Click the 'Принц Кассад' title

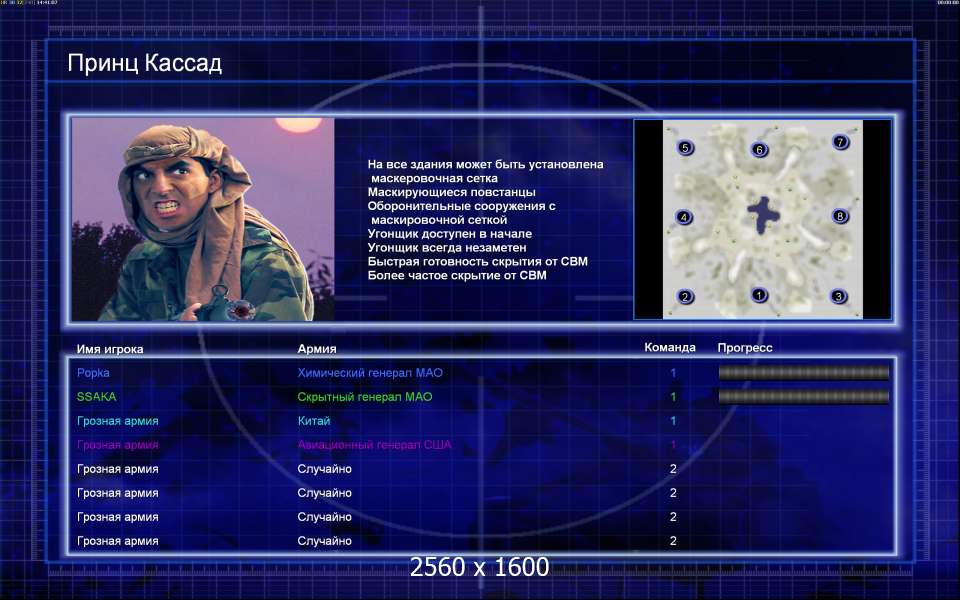point(144,63)
